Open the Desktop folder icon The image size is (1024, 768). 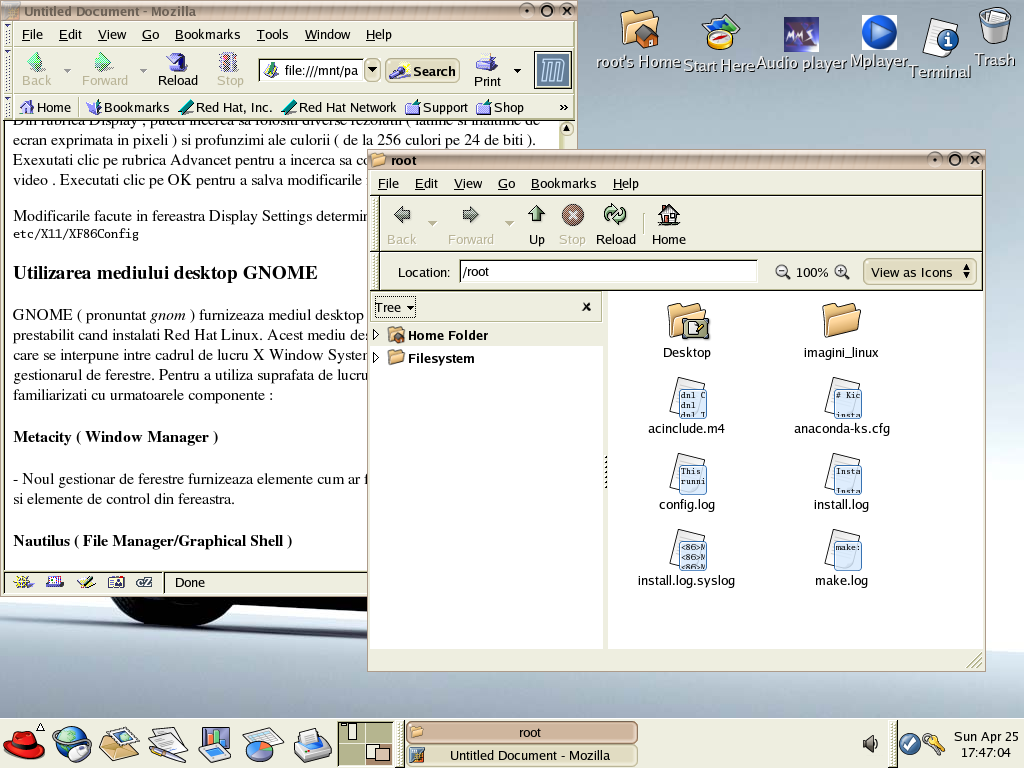coord(687,321)
